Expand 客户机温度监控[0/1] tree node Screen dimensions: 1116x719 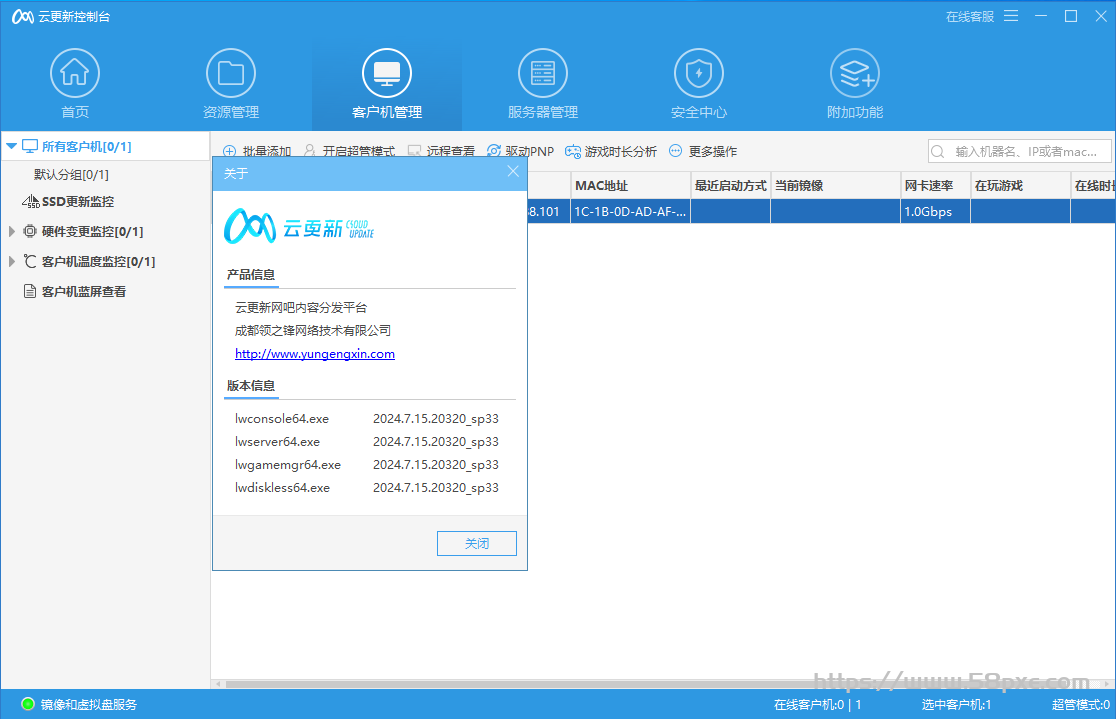(11, 261)
